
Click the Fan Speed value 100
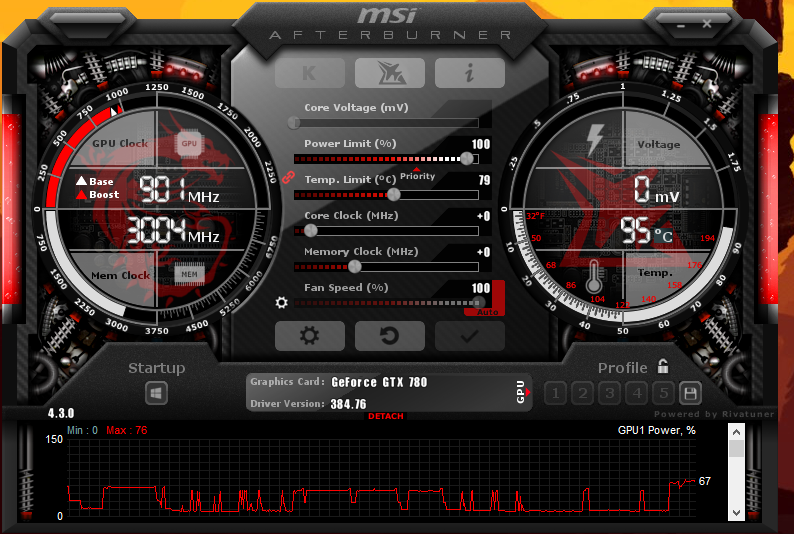pyautogui.click(x=481, y=288)
